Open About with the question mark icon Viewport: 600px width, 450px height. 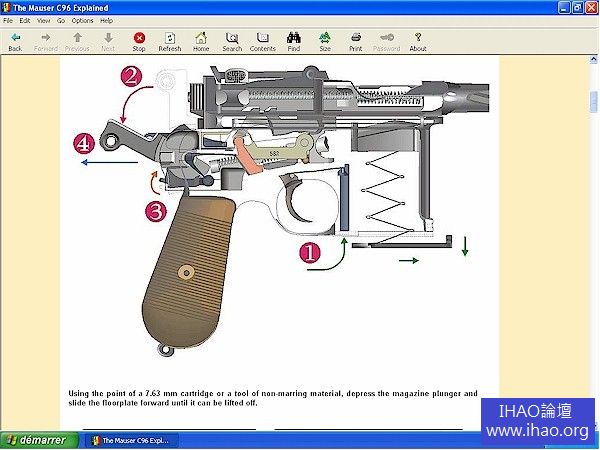tap(418, 38)
